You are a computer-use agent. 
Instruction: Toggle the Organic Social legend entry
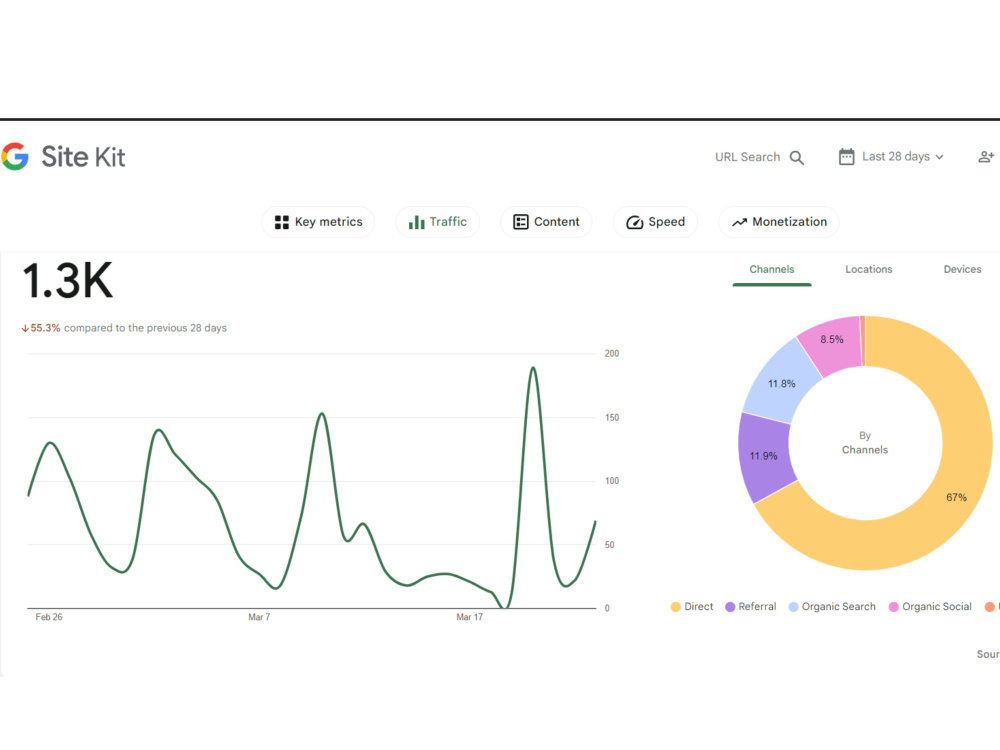pos(930,607)
